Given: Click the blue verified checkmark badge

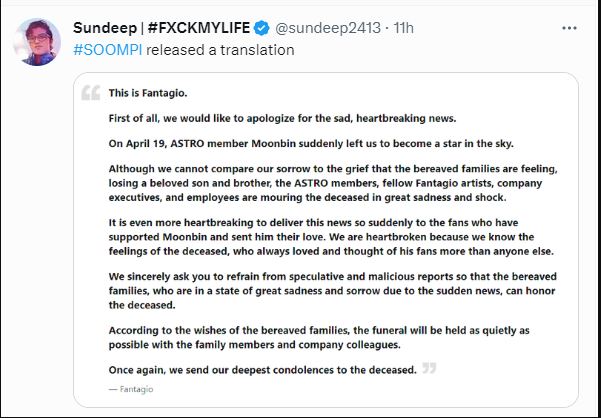Looking at the screenshot, I should click(262, 28).
